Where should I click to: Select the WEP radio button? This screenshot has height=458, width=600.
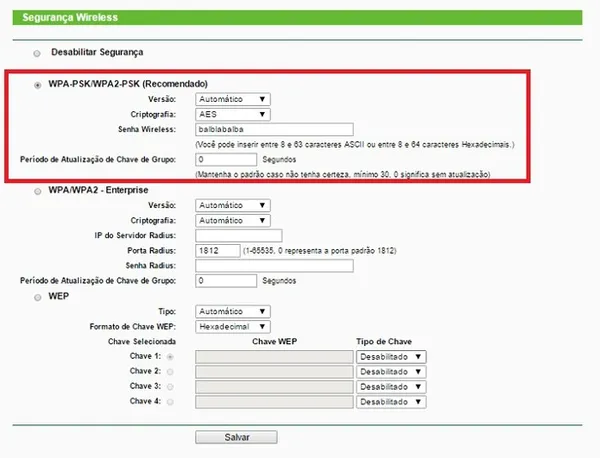[x=38, y=298]
